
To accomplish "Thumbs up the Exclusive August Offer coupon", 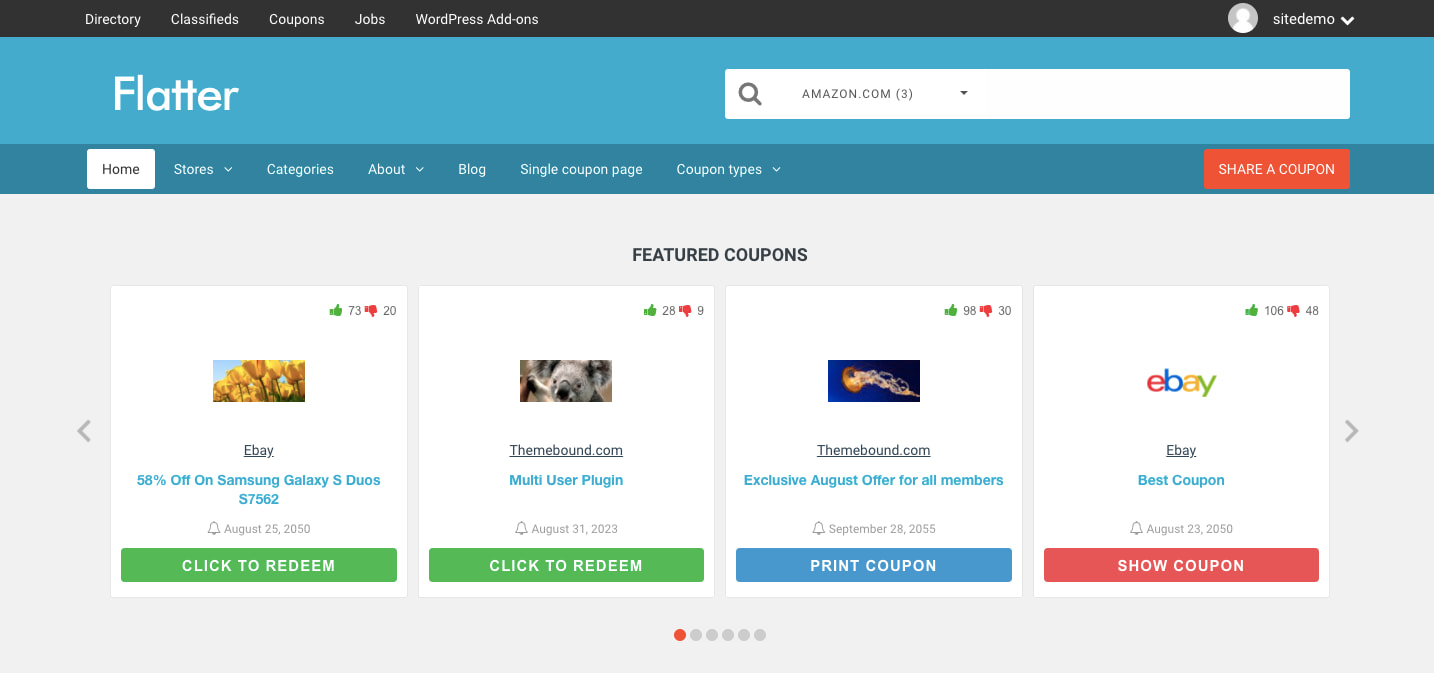I will pyautogui.click(x=951, y=311).
